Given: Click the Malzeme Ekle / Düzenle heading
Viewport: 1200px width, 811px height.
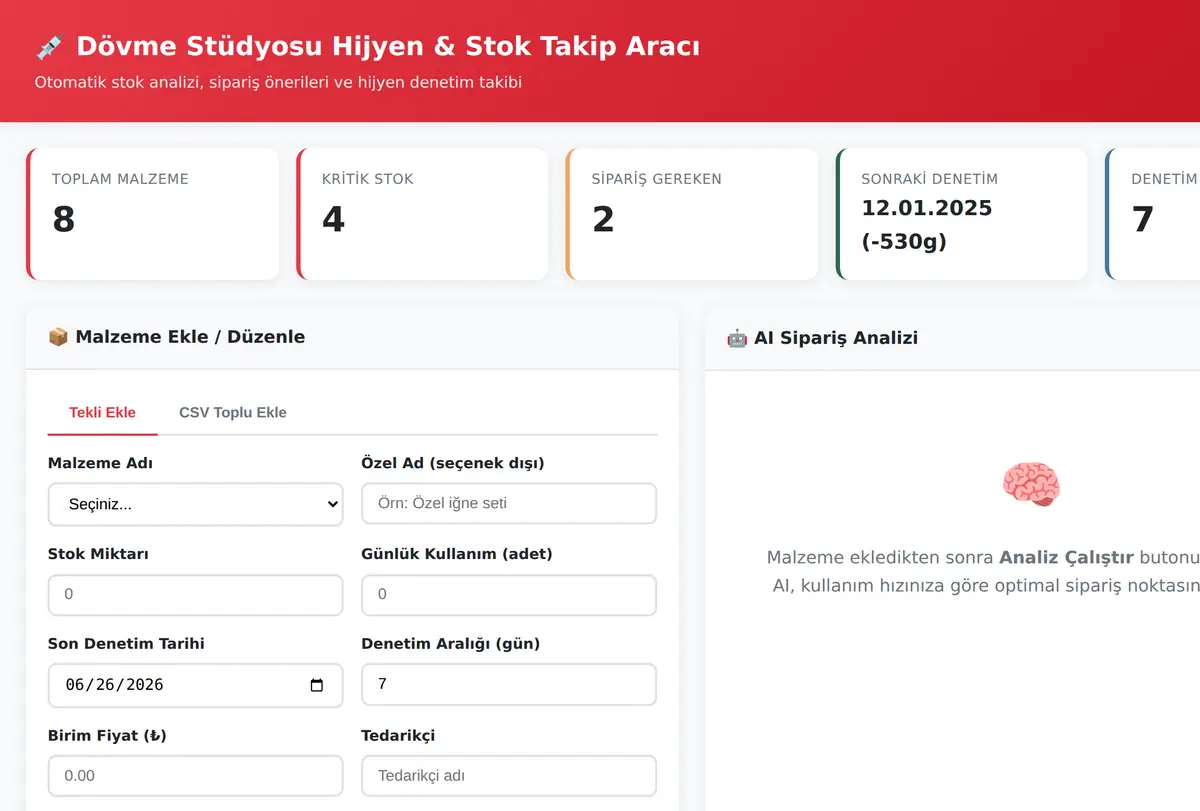Looking at the screenshot, I should pyautogui.click(x=176, y=337).
